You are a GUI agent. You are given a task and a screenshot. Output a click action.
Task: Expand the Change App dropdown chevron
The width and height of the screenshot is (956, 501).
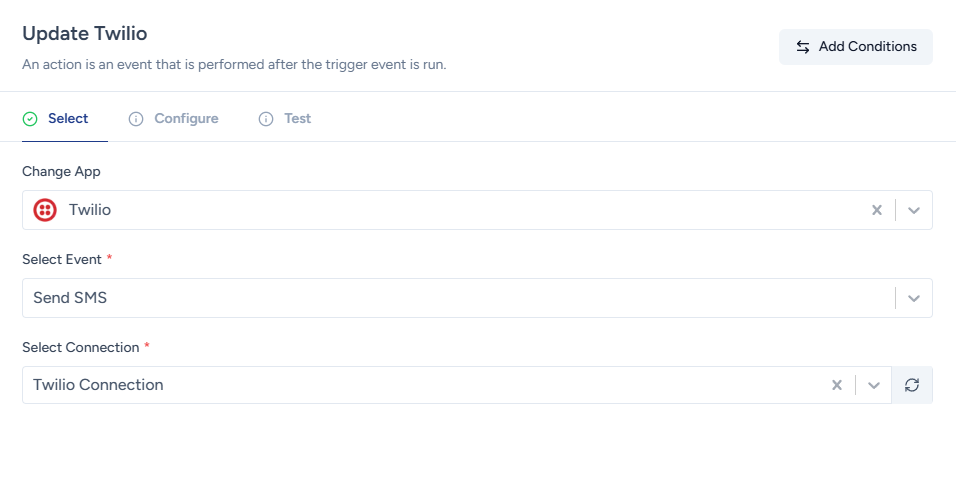pyautogui.click(x=913, y=210)
